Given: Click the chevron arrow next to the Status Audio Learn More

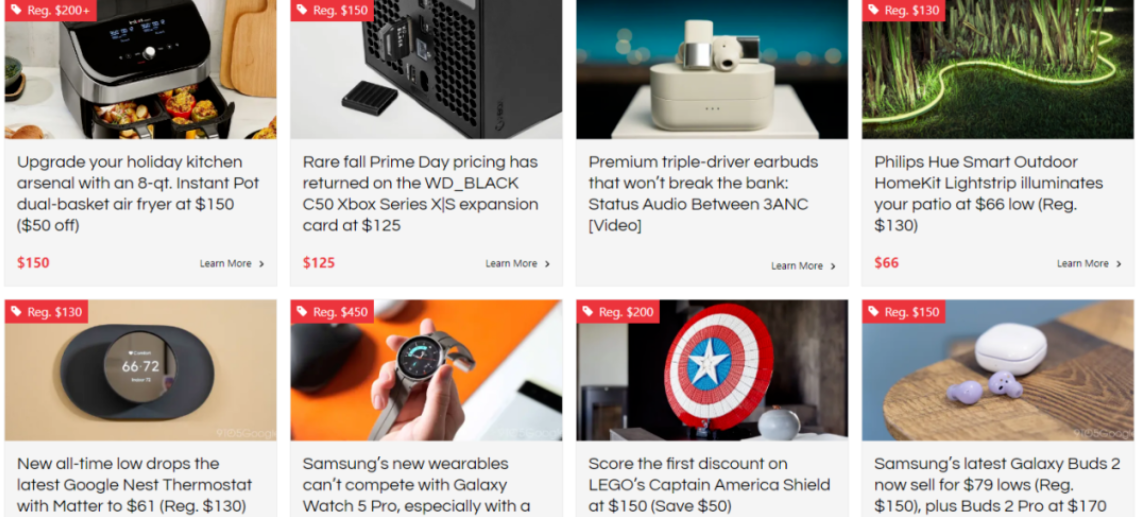Looking at the screenshot, I should pos(833,266).
